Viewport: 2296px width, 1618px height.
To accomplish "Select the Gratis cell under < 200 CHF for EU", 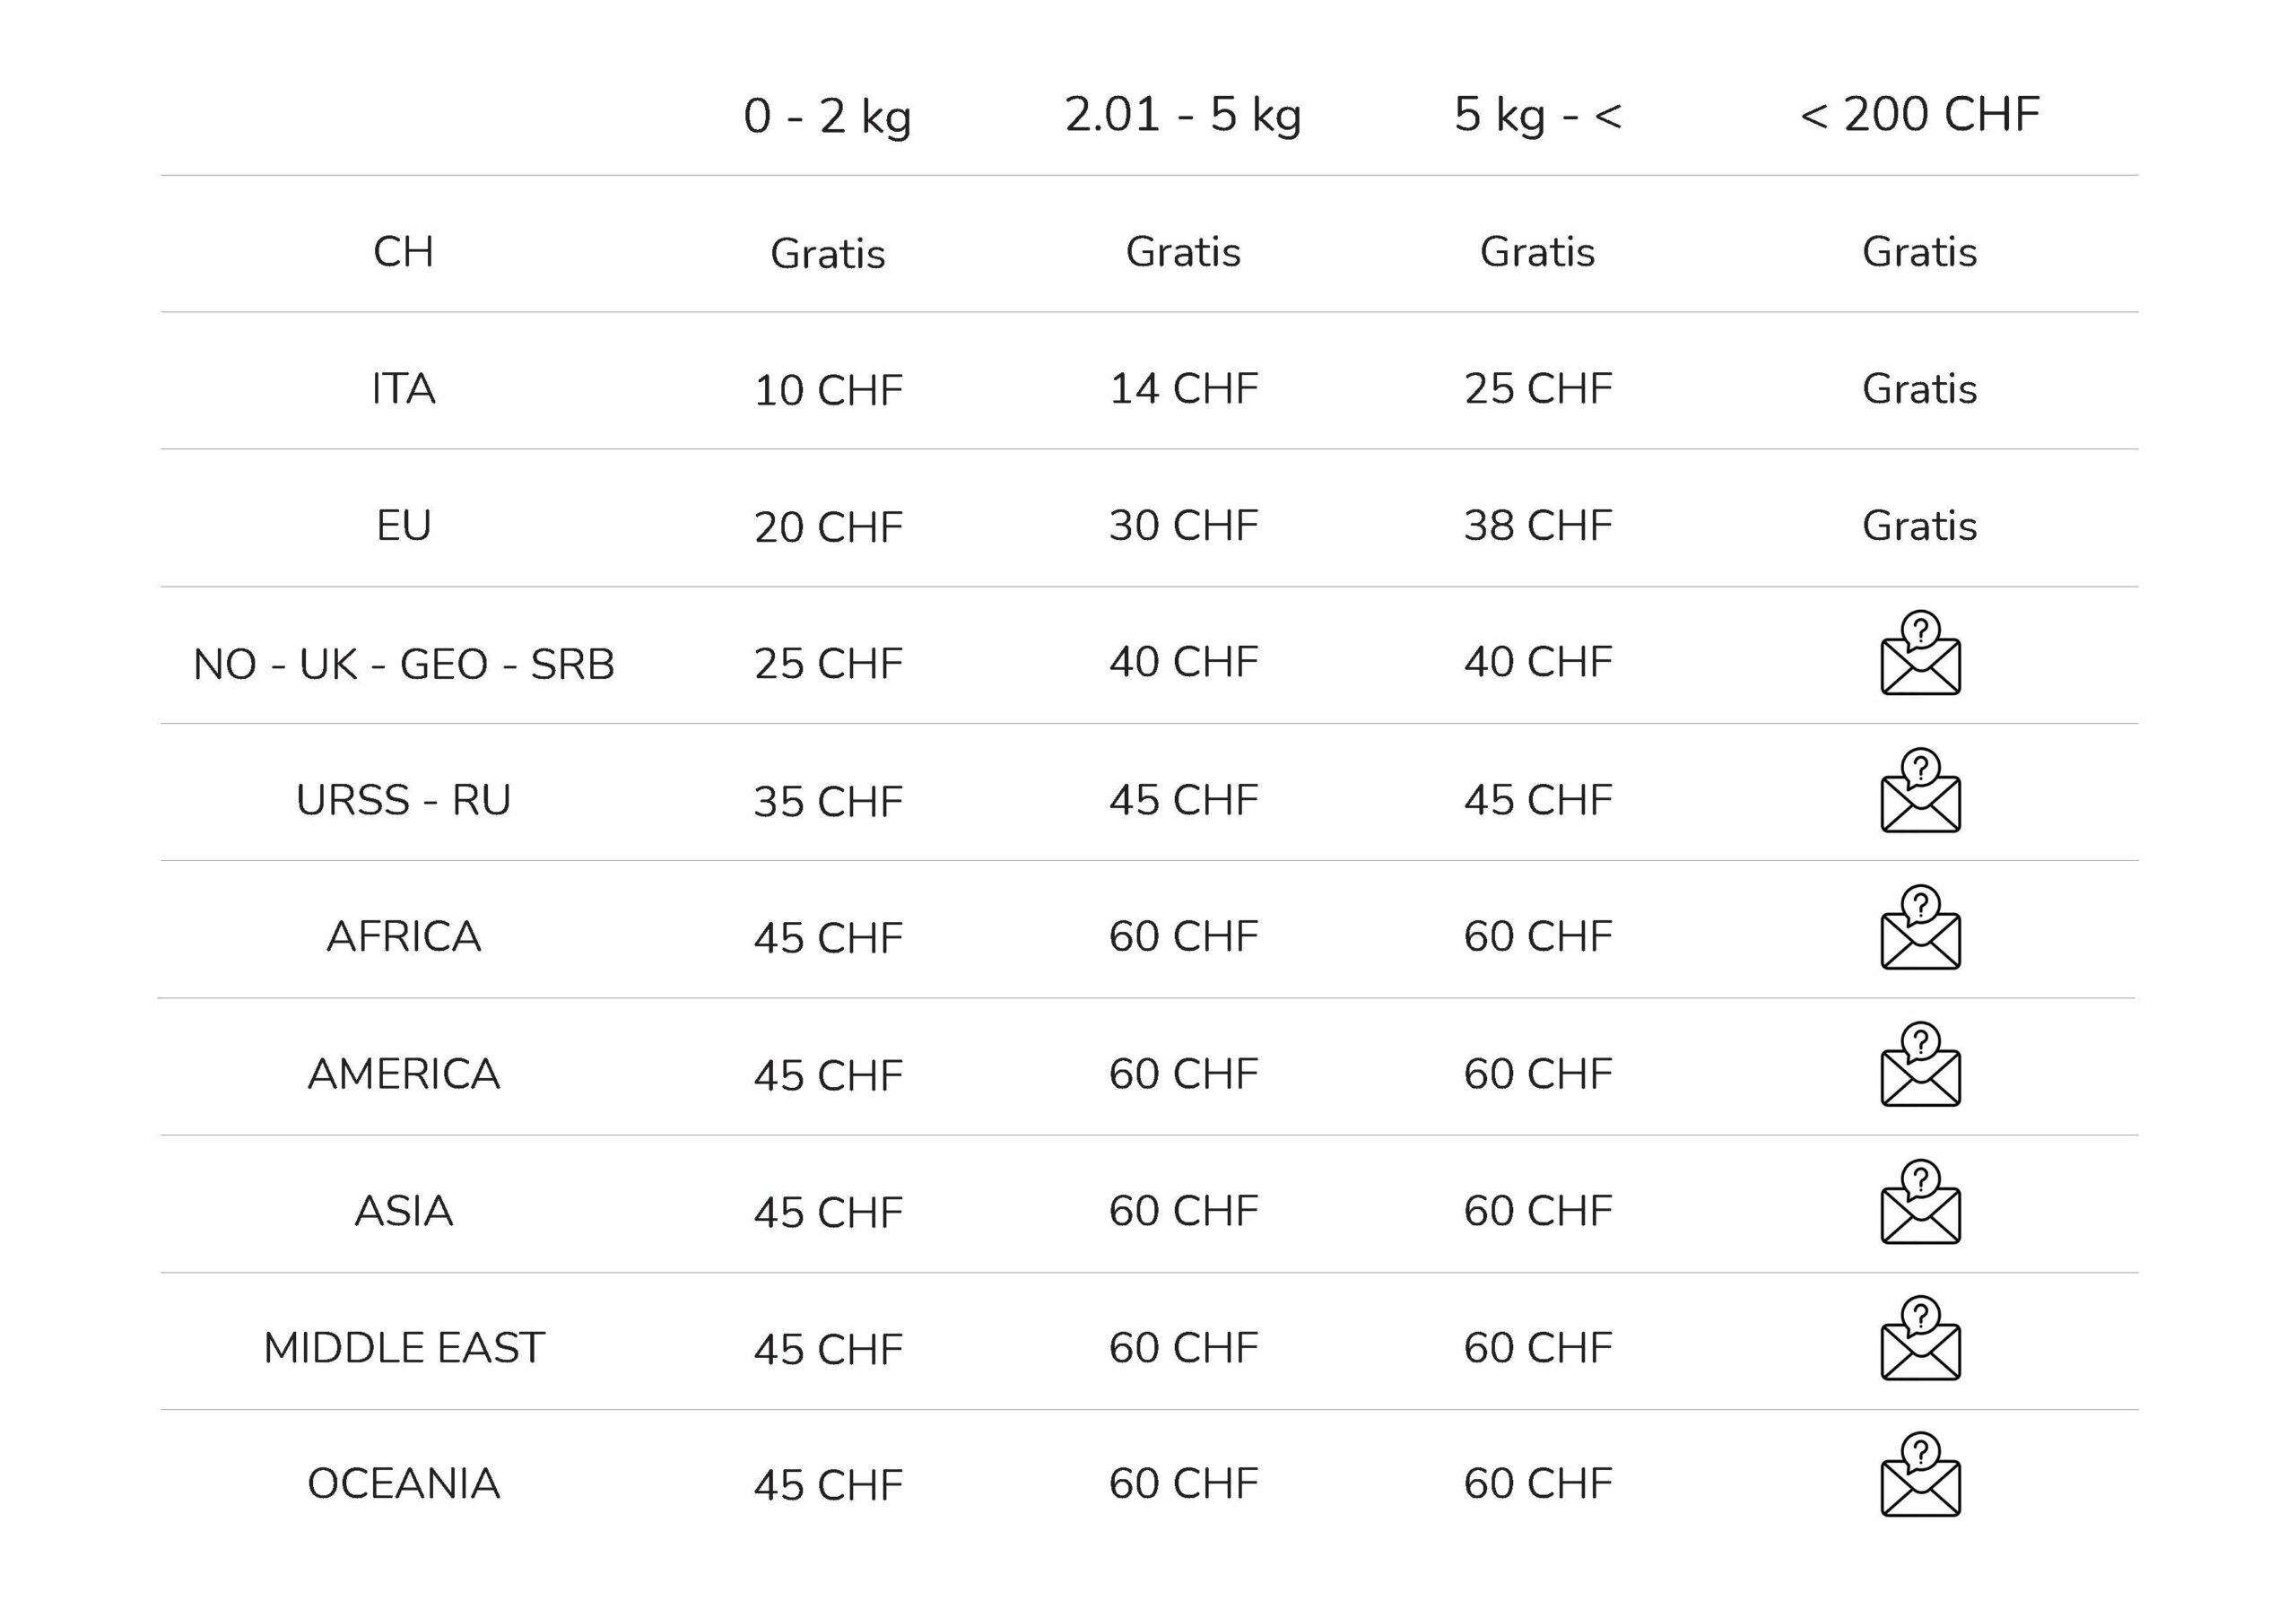I will (x=1920, y=525).
